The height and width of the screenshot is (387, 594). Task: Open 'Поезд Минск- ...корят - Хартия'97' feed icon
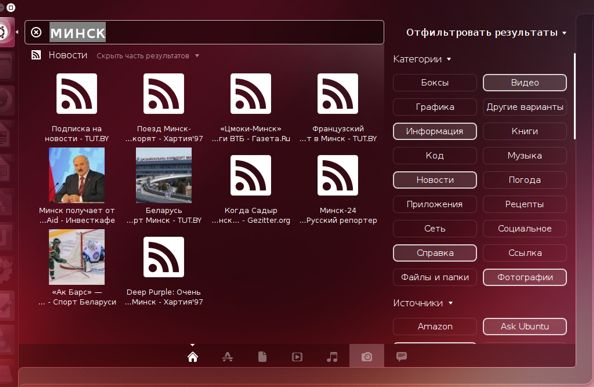[164, 94]
